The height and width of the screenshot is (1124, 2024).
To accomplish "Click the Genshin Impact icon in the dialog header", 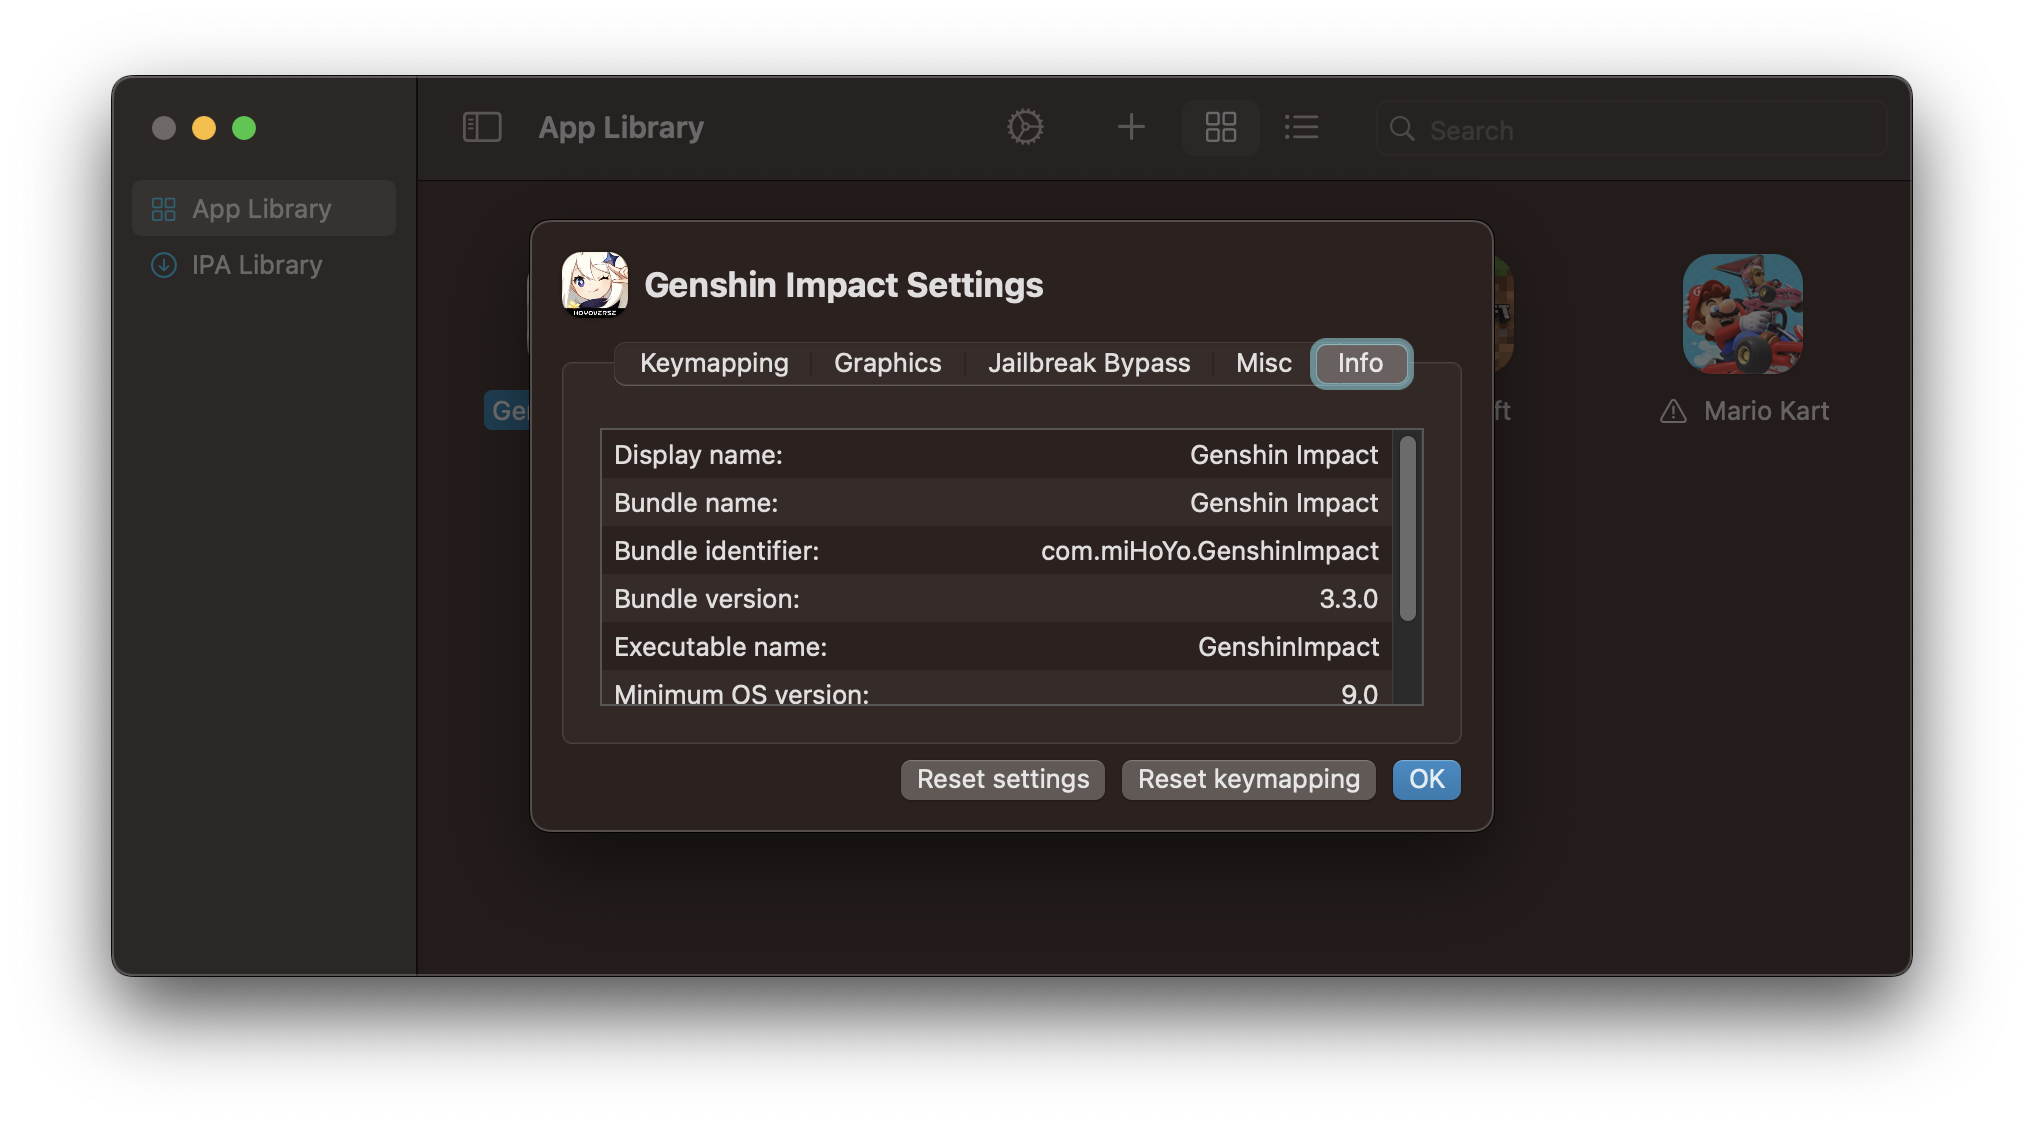I will [x=595, y=285].
